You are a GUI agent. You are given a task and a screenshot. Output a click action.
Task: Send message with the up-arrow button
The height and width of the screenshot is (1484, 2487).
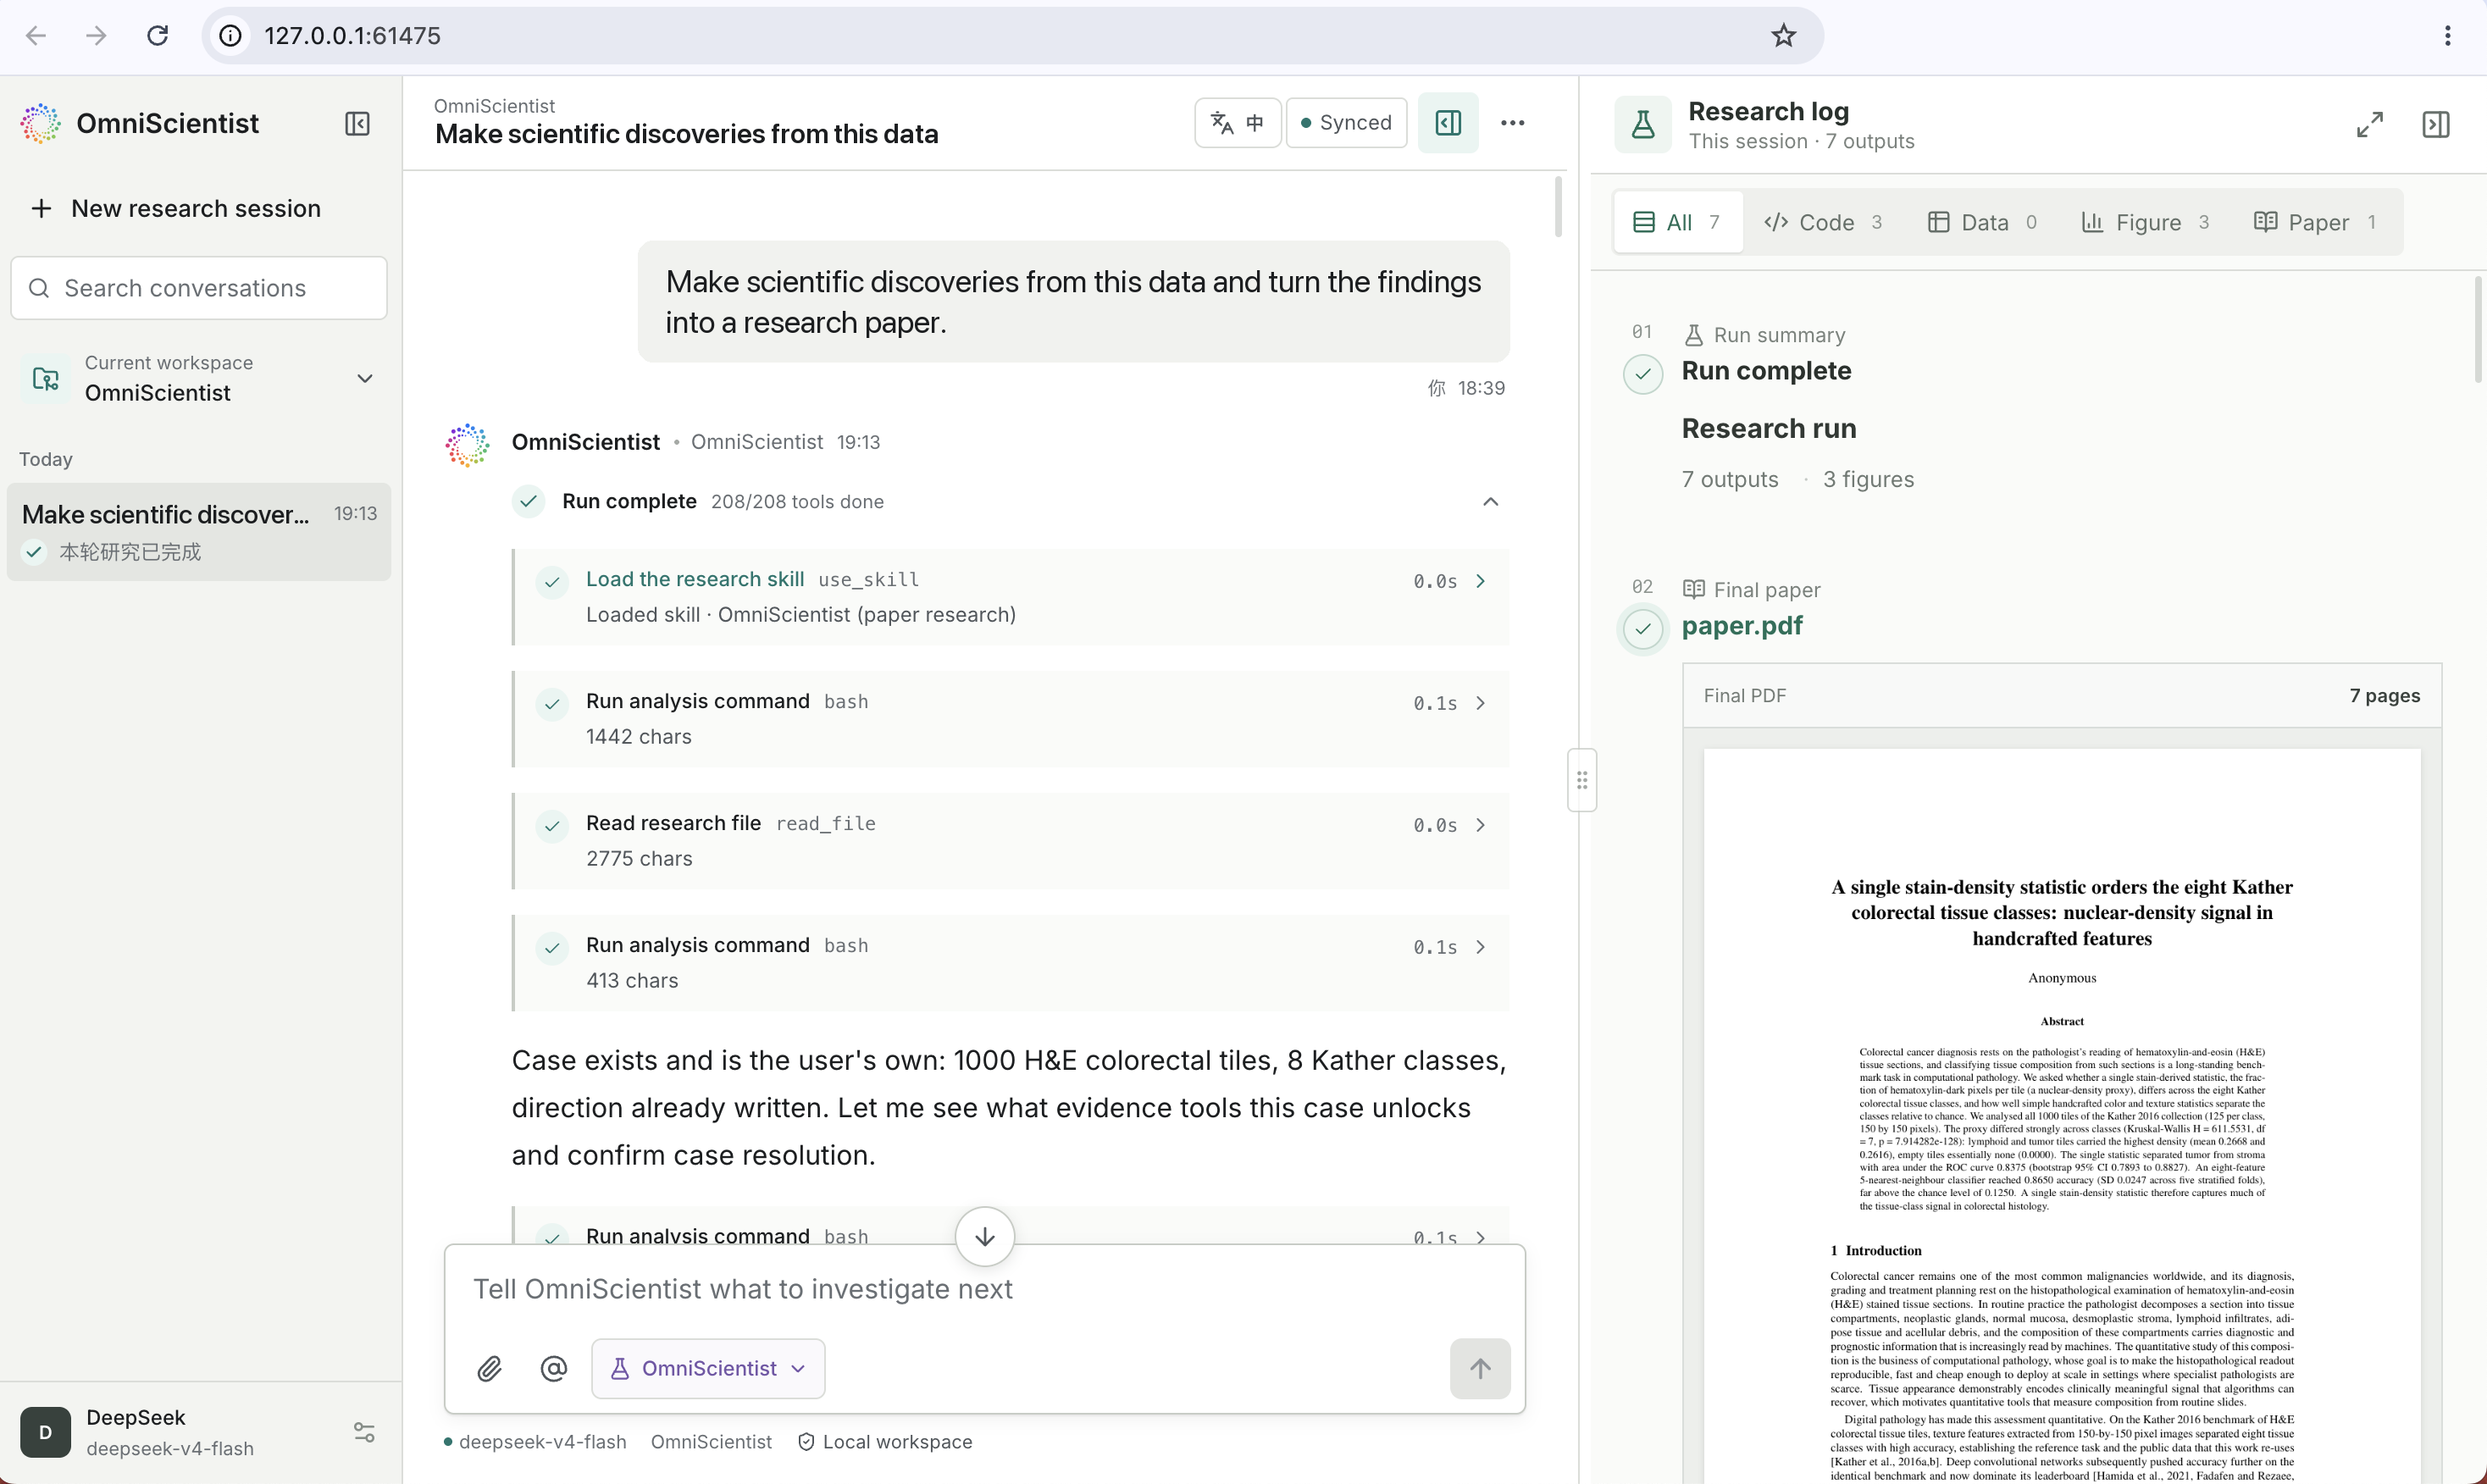[x=1480, y=1368]
